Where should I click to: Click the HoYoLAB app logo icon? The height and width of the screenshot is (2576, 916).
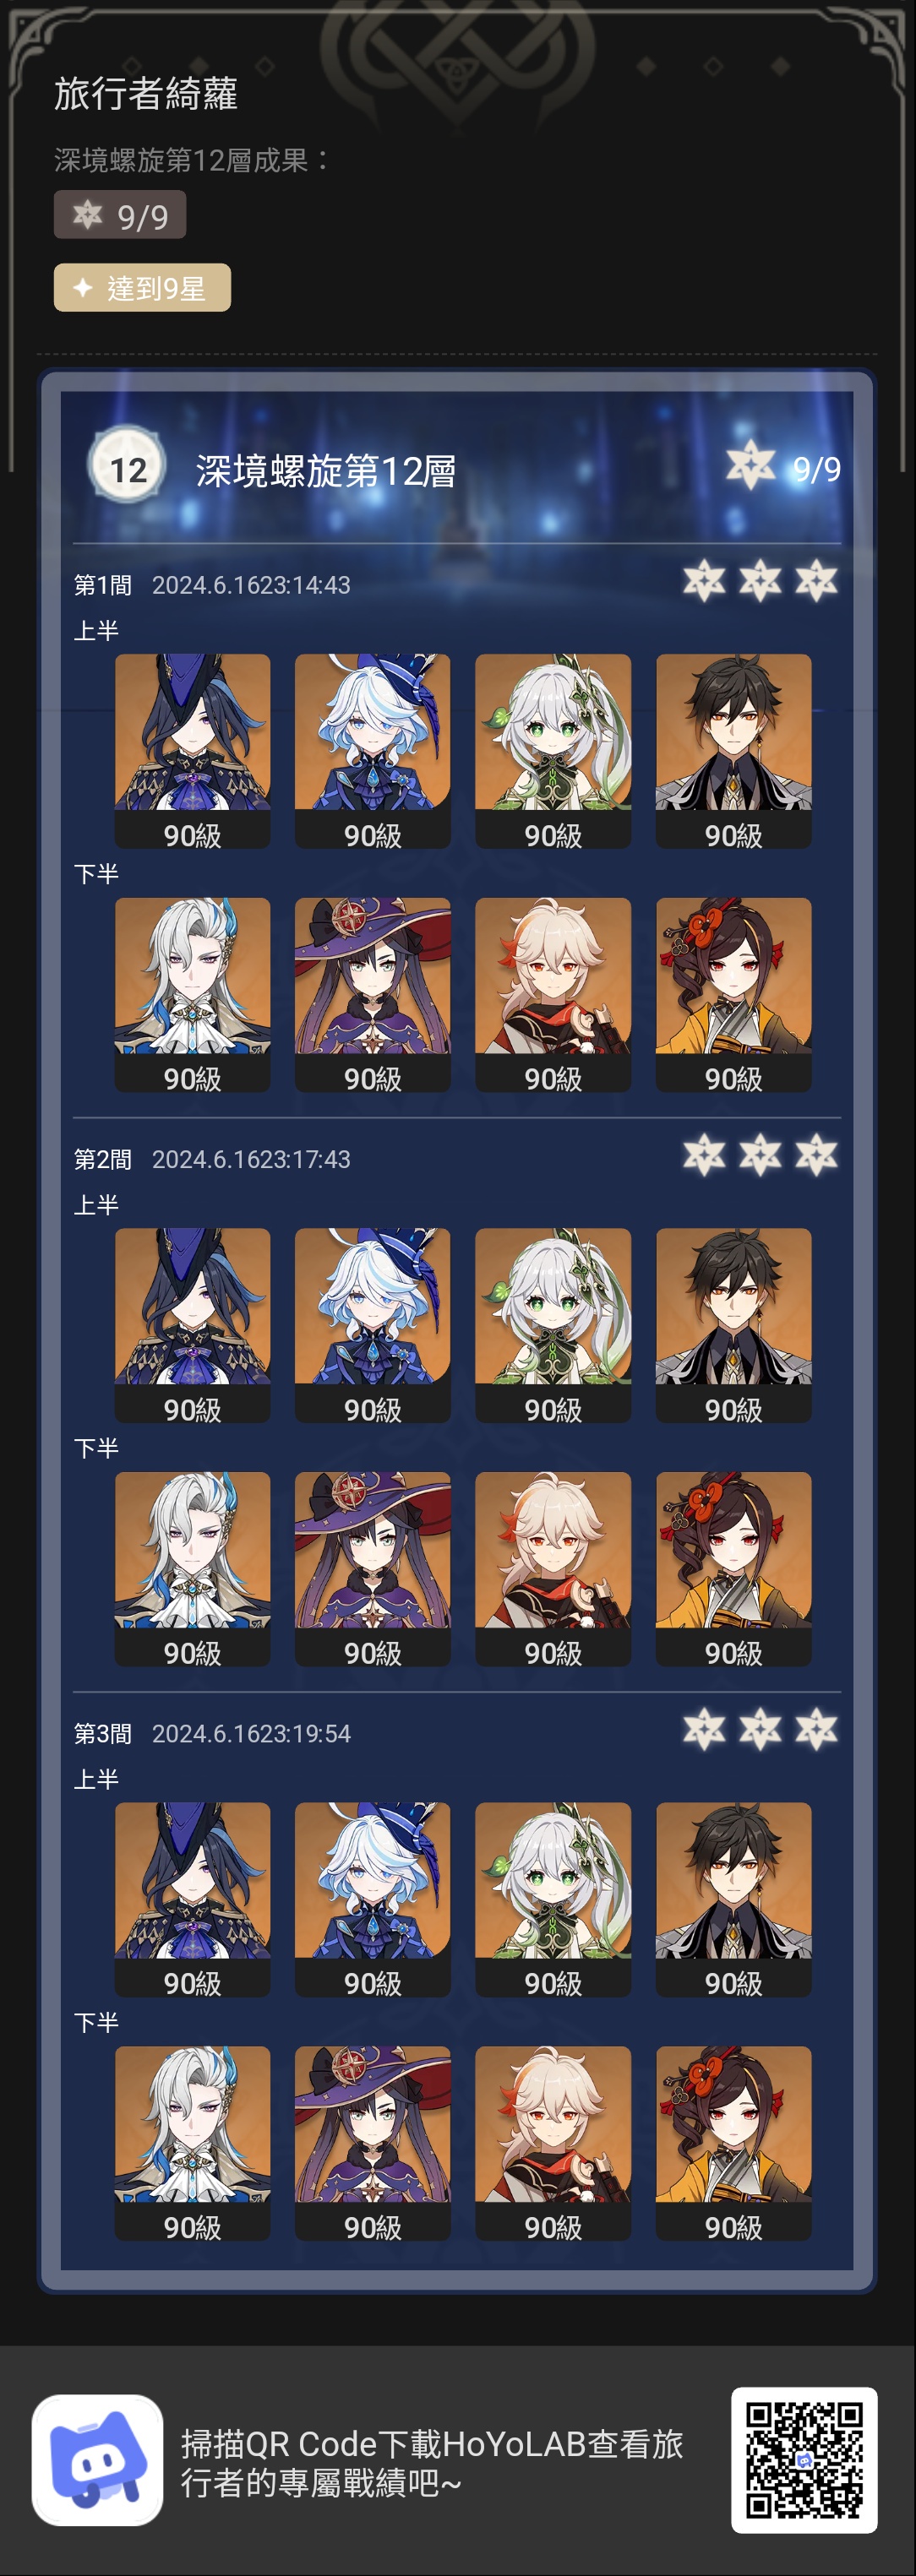(x=97, y=2460)
